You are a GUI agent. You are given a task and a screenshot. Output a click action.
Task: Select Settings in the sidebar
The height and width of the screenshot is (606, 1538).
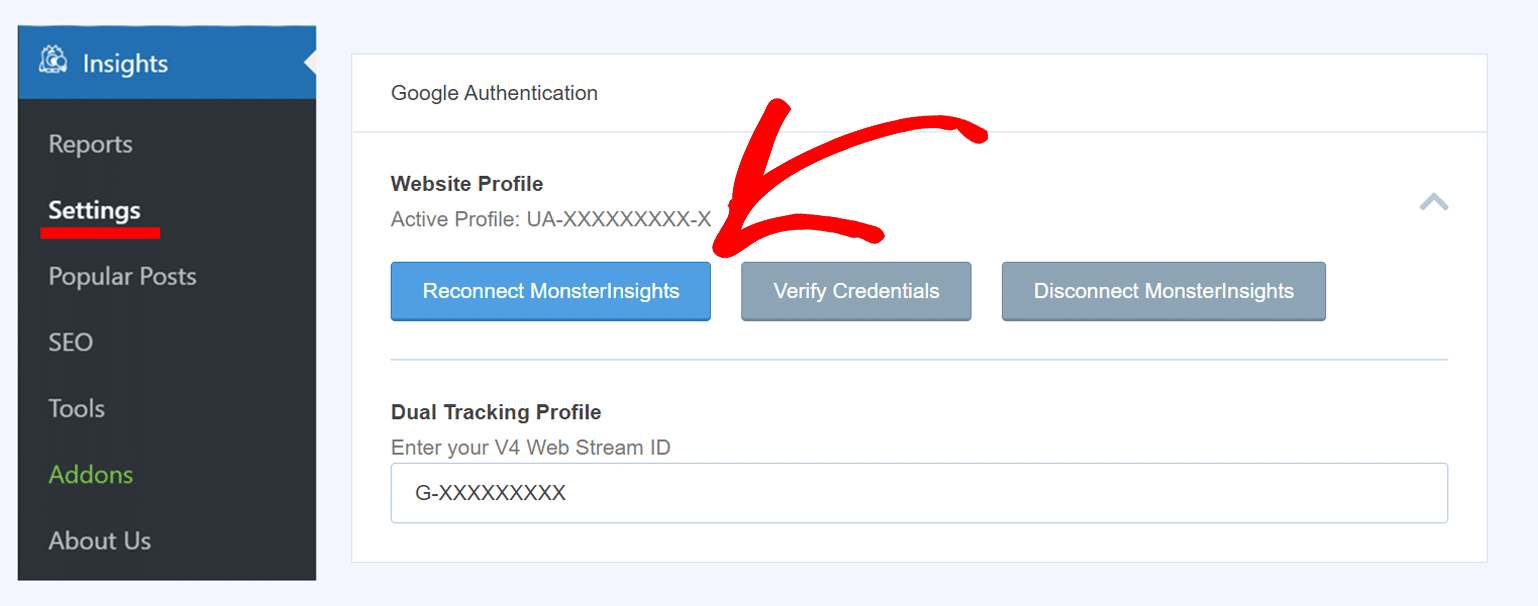click(x=95, y=210)
